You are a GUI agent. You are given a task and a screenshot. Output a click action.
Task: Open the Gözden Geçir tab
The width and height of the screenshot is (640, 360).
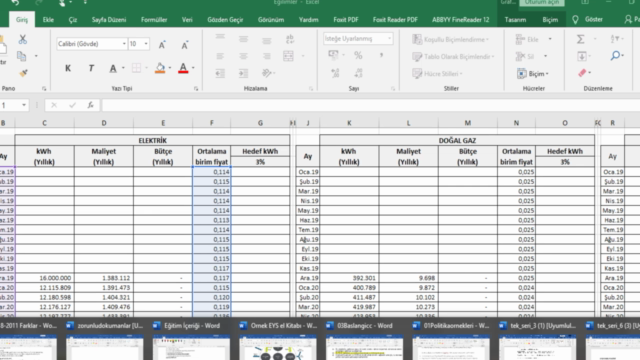click(225, 20)
